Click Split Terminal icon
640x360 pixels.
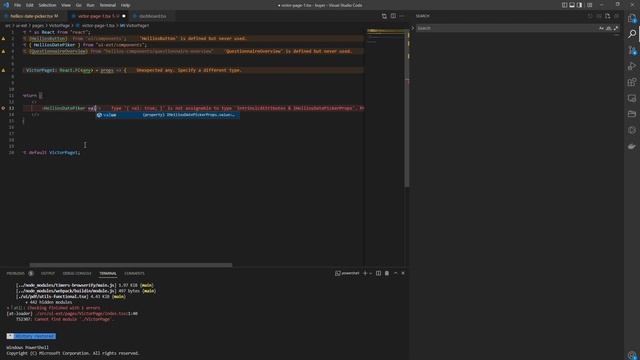coord(378,273)
